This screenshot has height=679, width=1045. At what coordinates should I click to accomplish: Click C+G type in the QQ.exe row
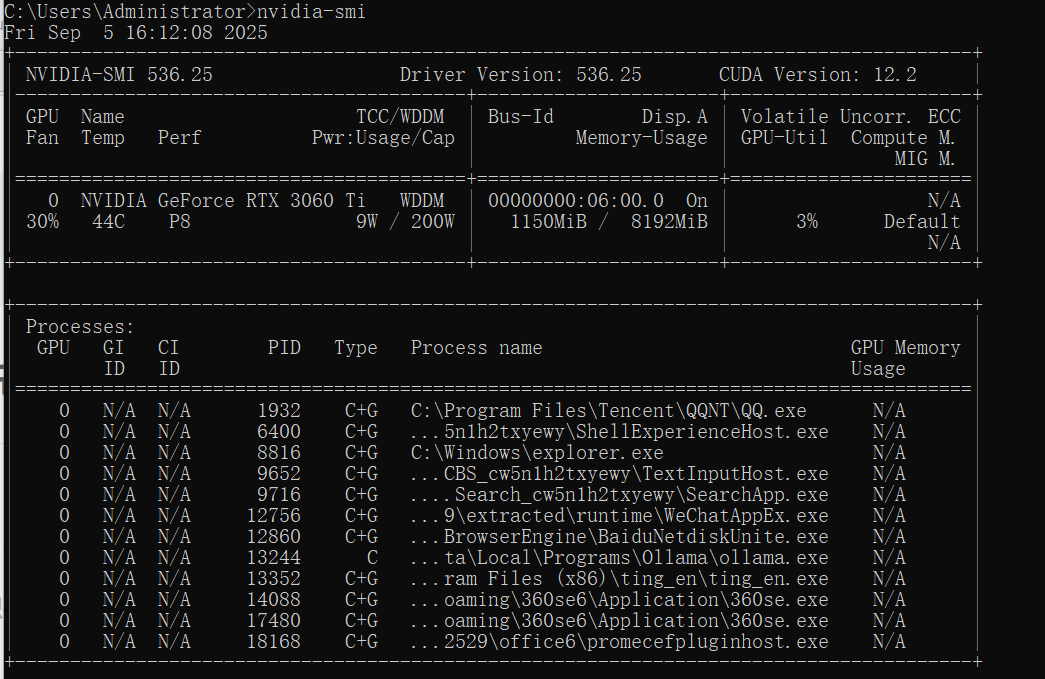[x=361, y=410]
